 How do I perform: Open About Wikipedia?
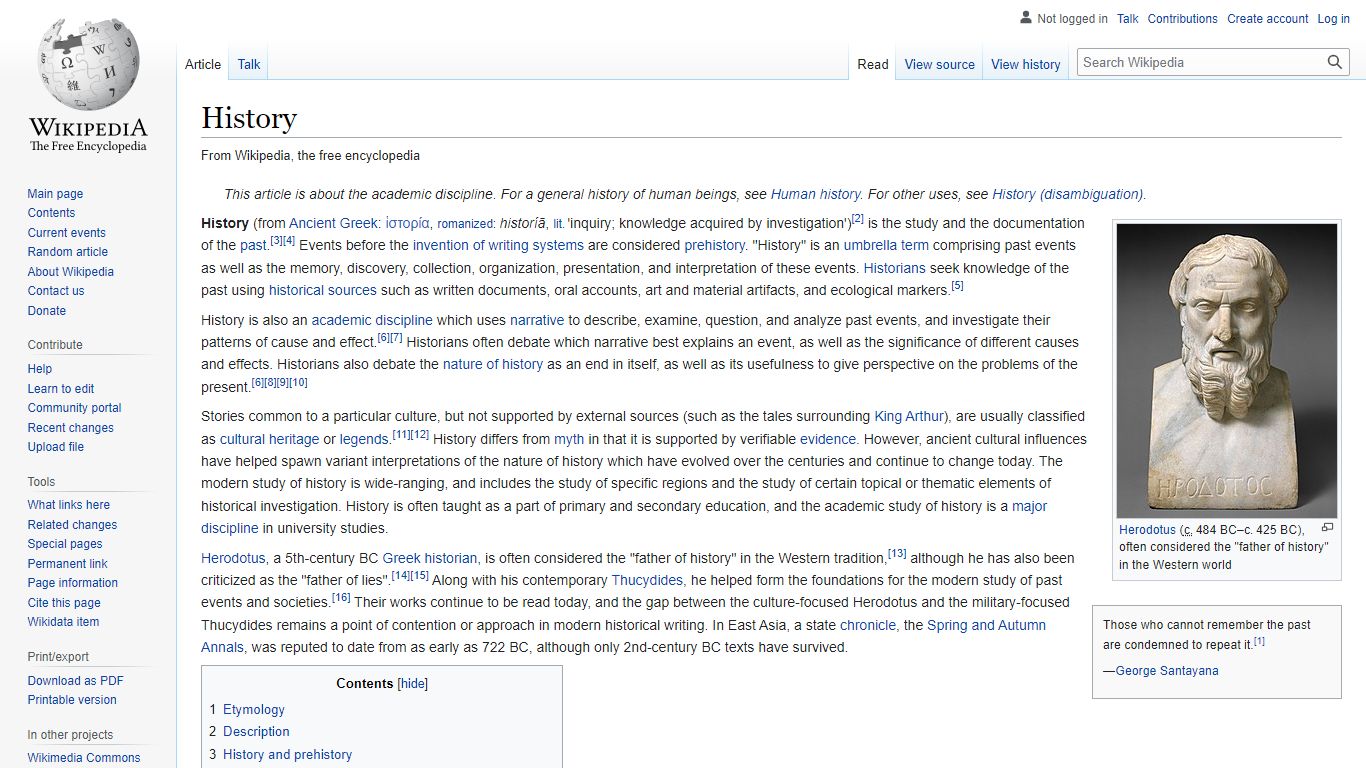(x=70, y=272)
